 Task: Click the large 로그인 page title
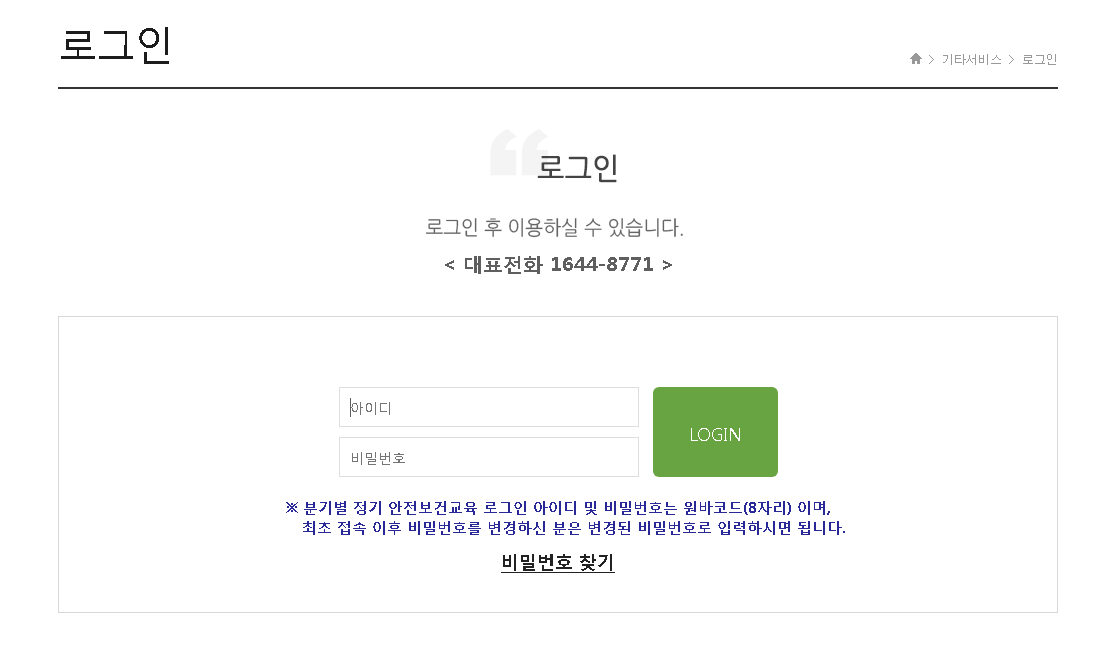tap(115, 45)
